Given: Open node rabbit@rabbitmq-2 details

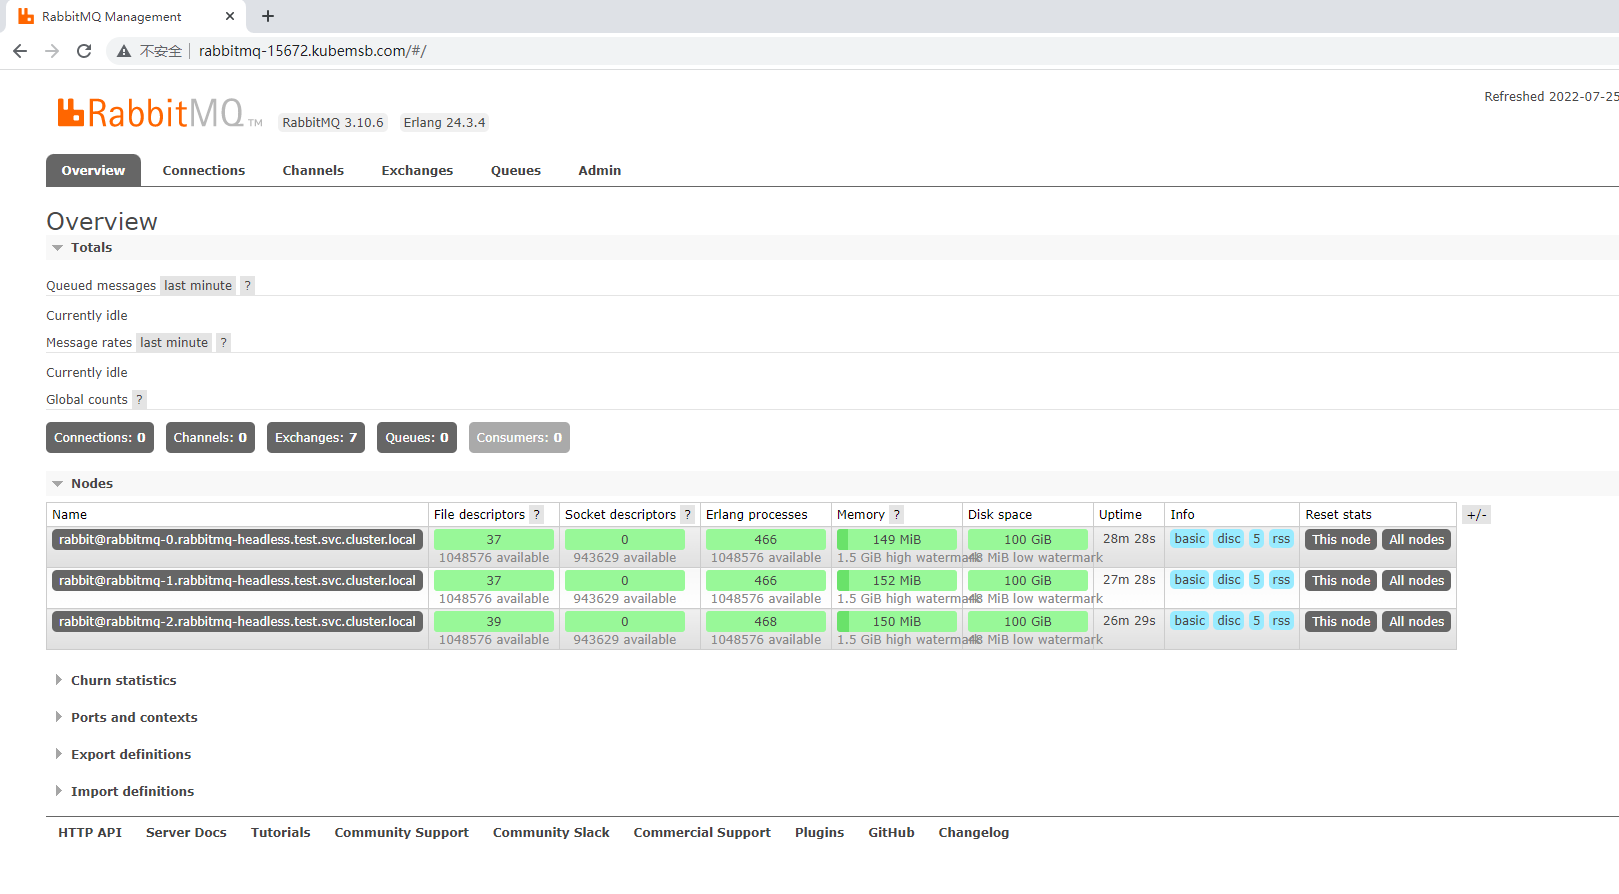Looking at the screenshot, I should click(x=237, y=622).
